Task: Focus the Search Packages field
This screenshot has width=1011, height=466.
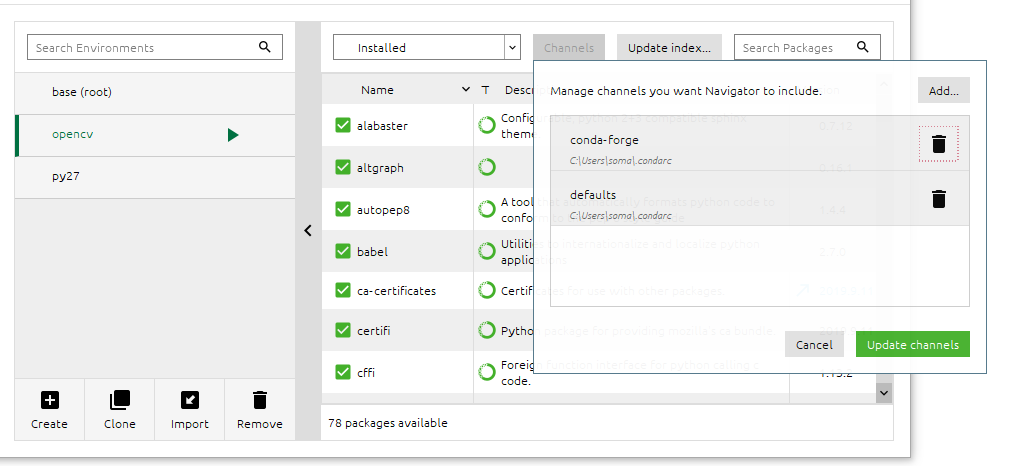Action: [797, 47]
